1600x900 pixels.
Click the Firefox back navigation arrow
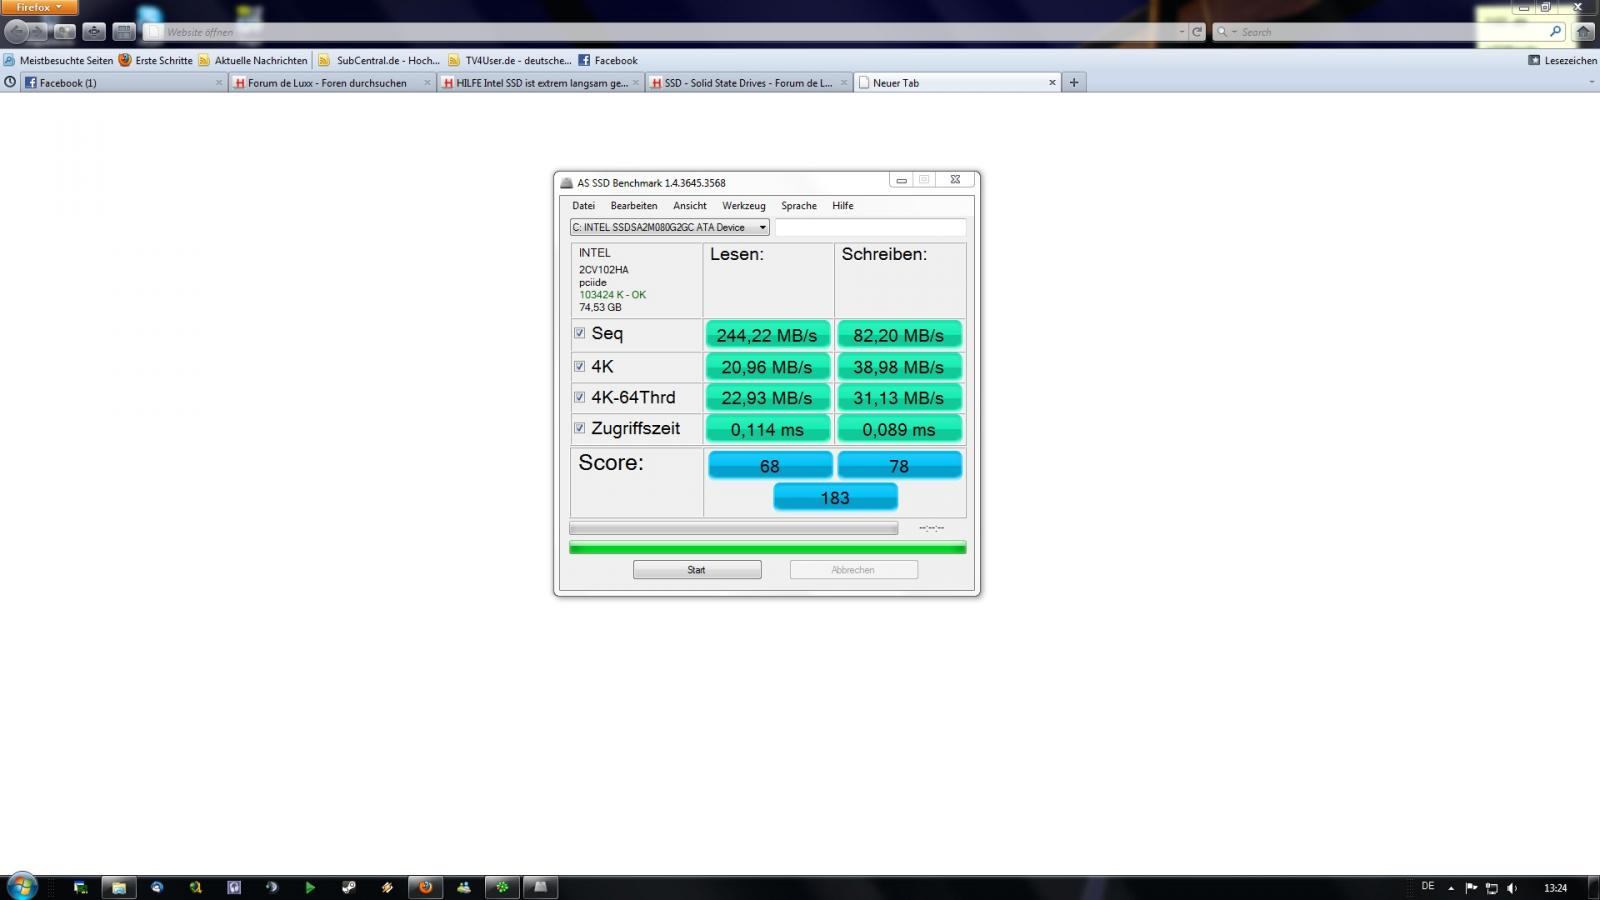17,32
